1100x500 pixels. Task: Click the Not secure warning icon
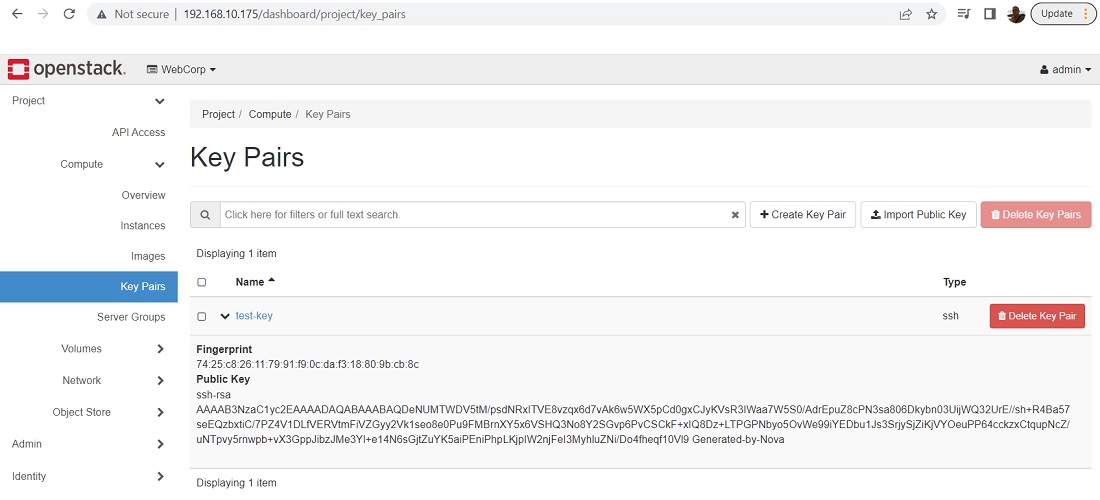pos(102,14)
